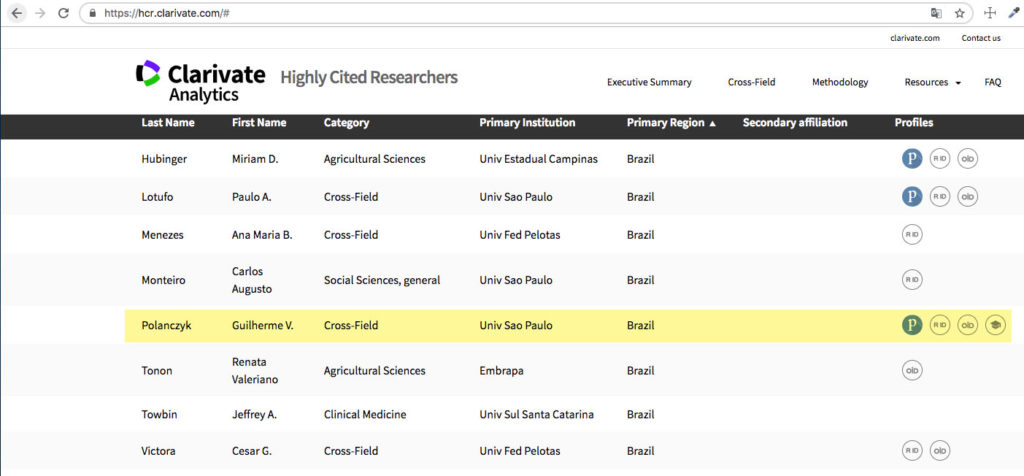Click 'Univ Estadual Campinas' institution cell
Viewport: 1024px width, 476px height.
pos(538,159)
